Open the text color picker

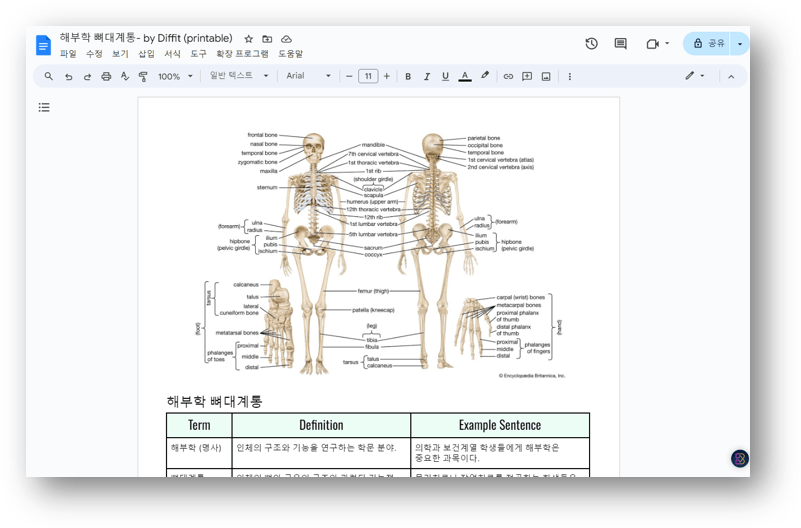(465, 76)
